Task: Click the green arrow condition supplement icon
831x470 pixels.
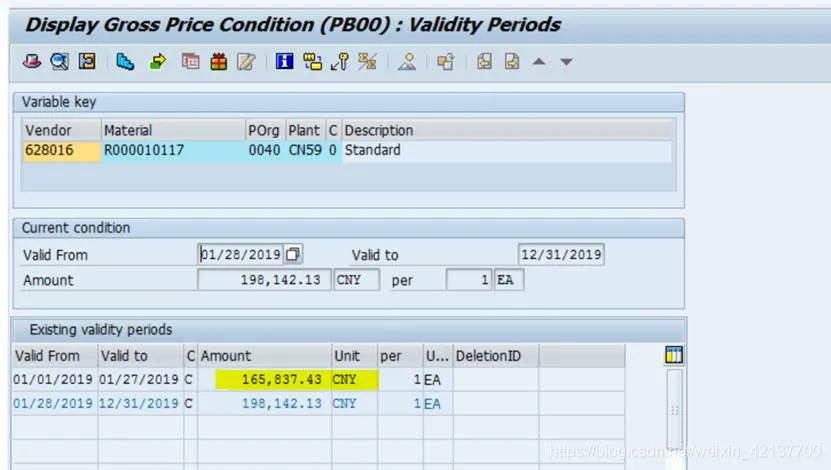Action: [x=157, y=61]
